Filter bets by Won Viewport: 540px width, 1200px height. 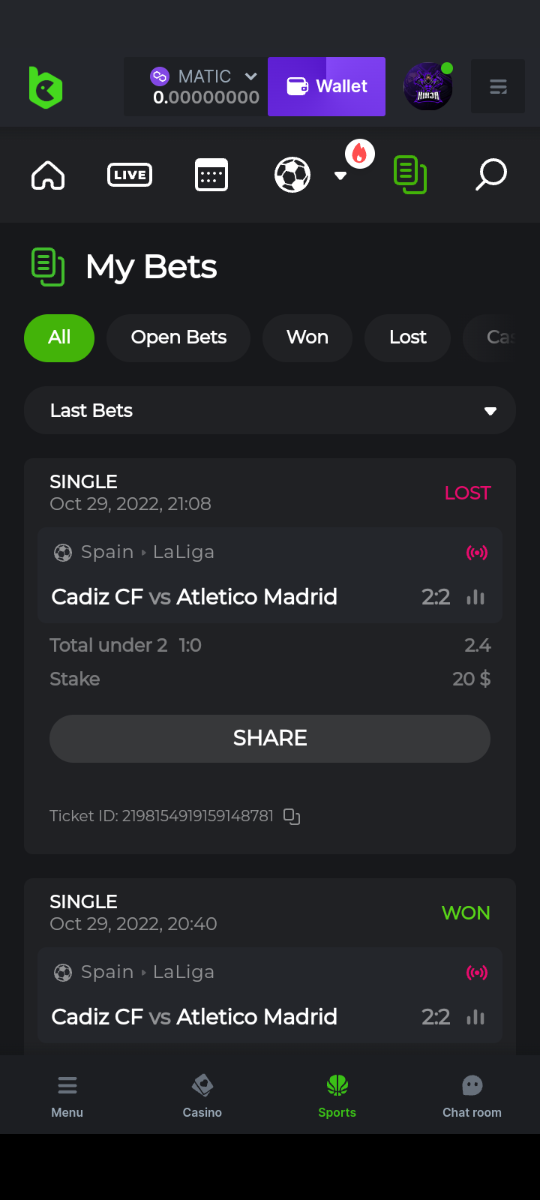click(x=307, y=337)
